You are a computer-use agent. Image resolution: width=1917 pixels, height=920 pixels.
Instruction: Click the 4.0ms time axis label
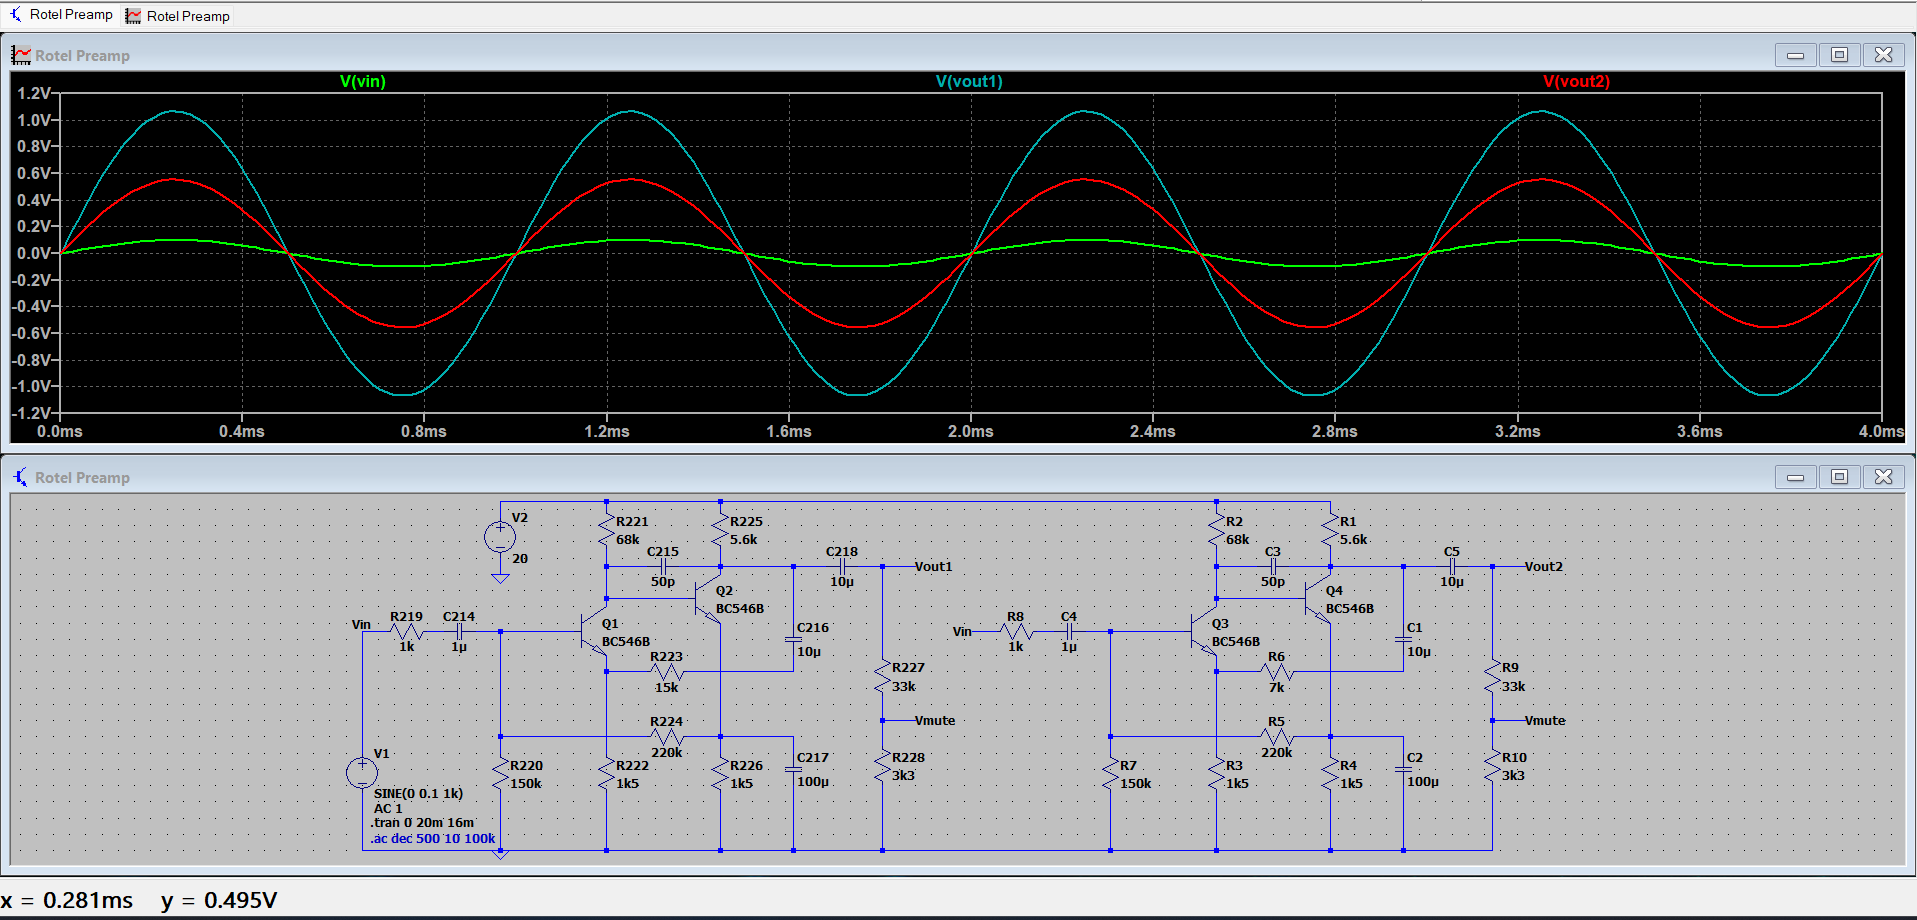pyautogui.click(x=1881, y=431)
